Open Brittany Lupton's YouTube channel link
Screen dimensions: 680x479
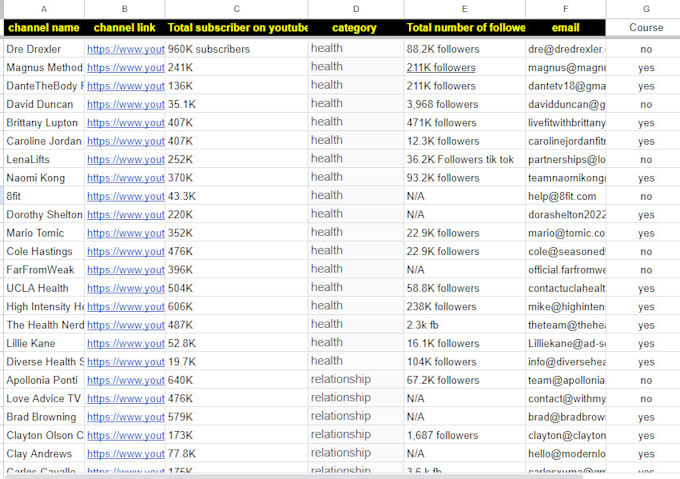click(x=126, y=123)
